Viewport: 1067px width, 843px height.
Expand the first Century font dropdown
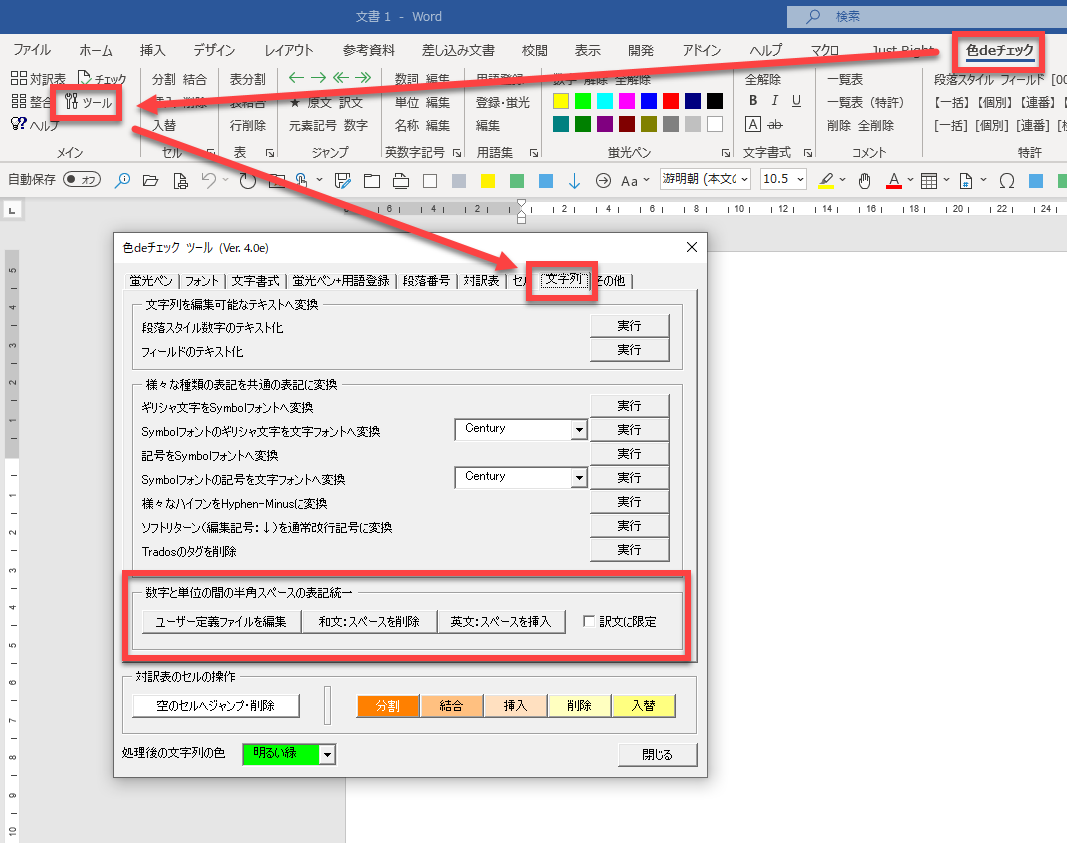578,429
